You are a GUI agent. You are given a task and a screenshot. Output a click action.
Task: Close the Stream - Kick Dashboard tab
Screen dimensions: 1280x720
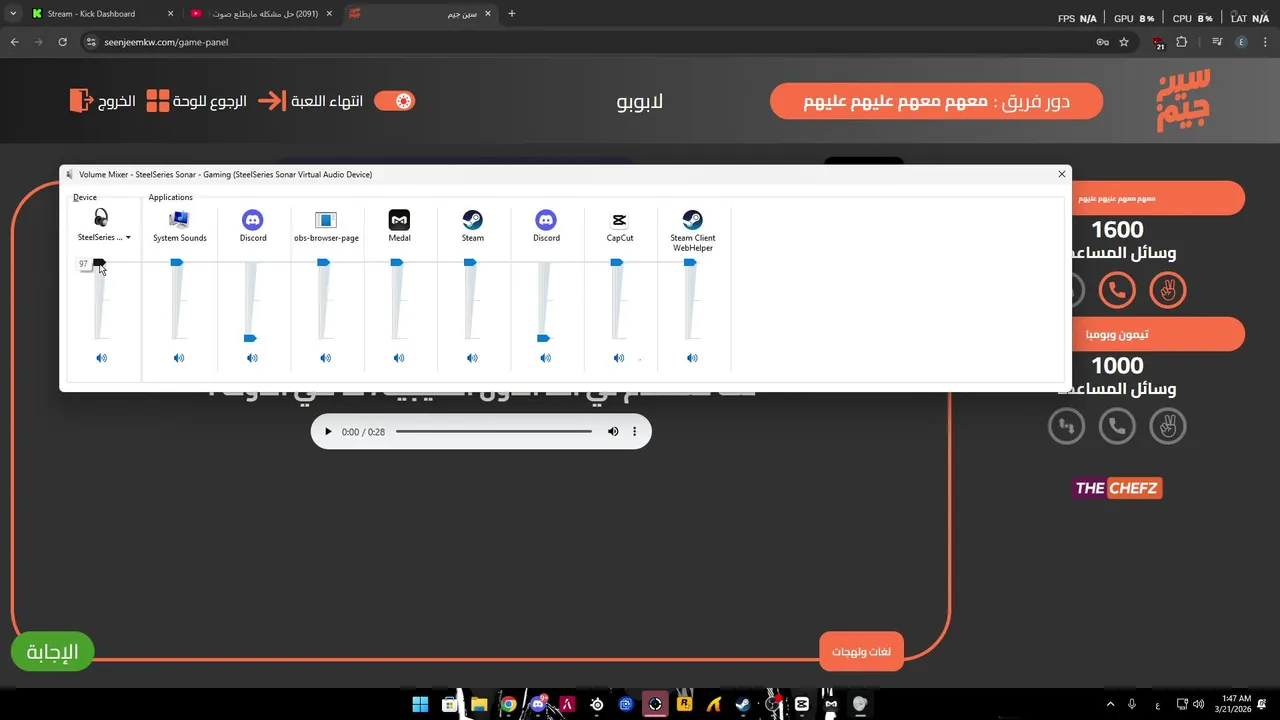point(170,14)
